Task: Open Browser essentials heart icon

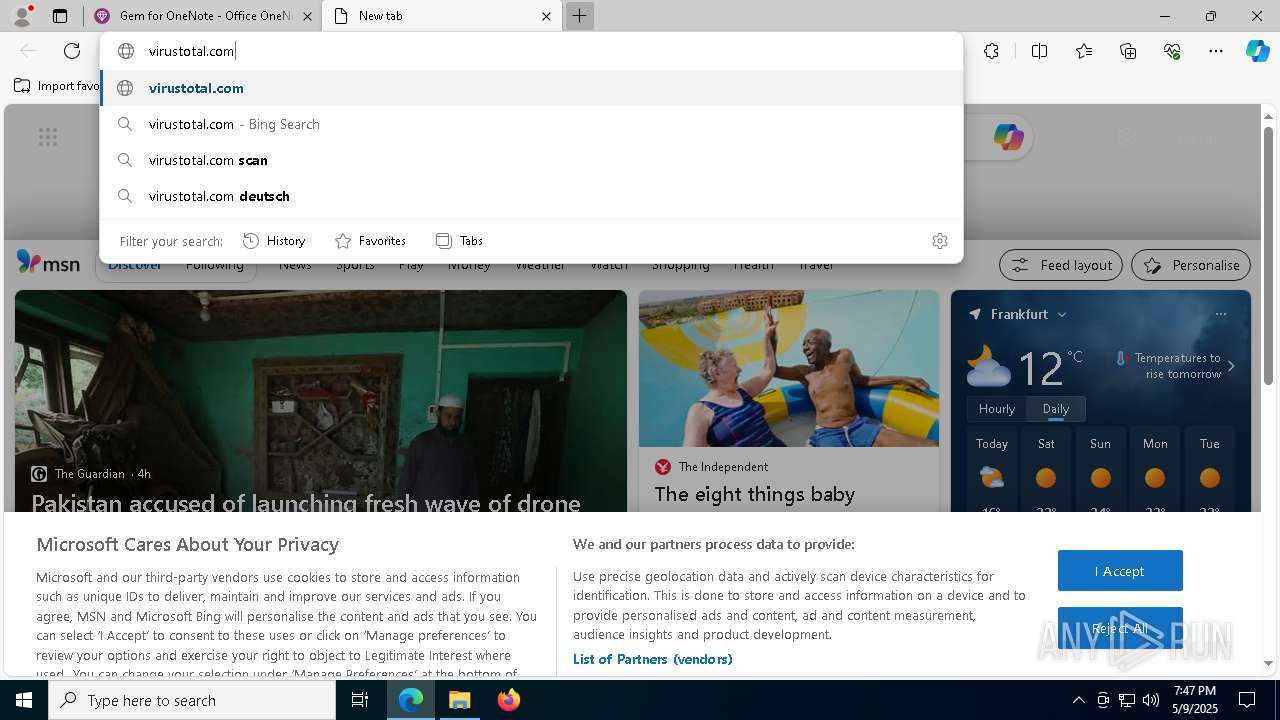Action: pyautogui.click(x=1172, y=51)
